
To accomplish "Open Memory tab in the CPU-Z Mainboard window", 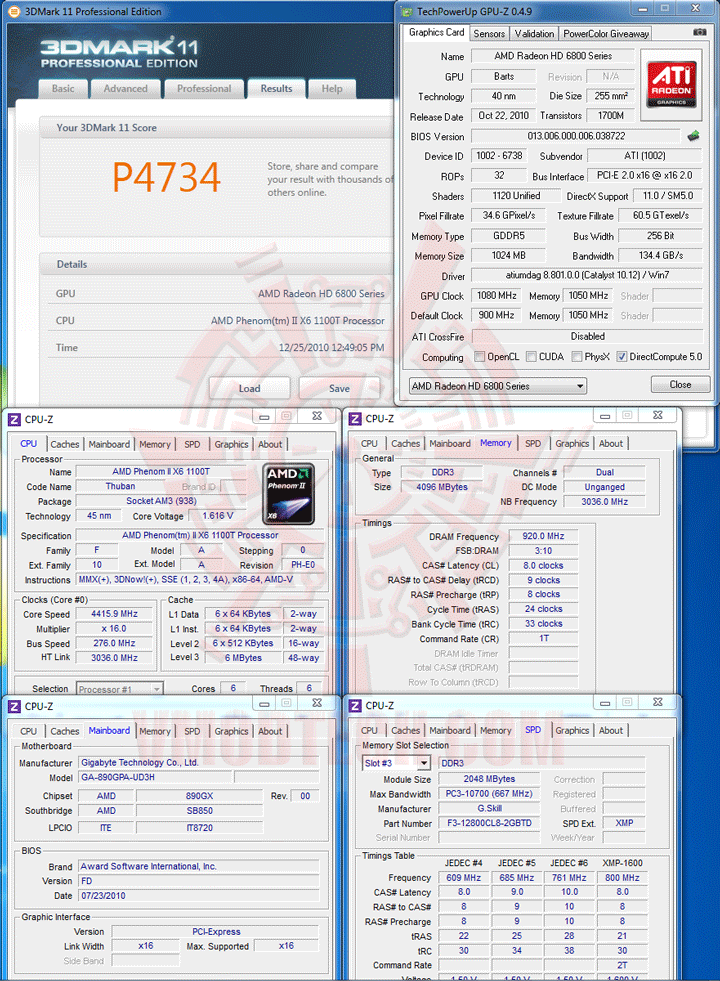I will [x=155, y=731].
